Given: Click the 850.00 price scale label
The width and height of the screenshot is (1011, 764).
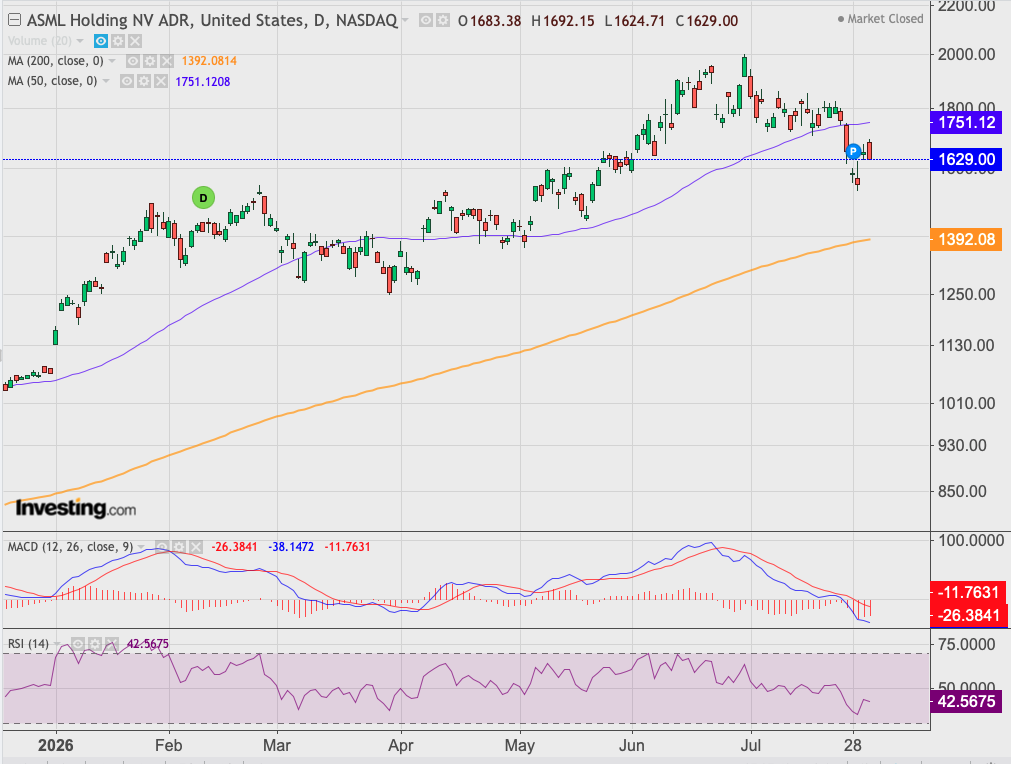Looking at the screenshot, I should point(962,491).
